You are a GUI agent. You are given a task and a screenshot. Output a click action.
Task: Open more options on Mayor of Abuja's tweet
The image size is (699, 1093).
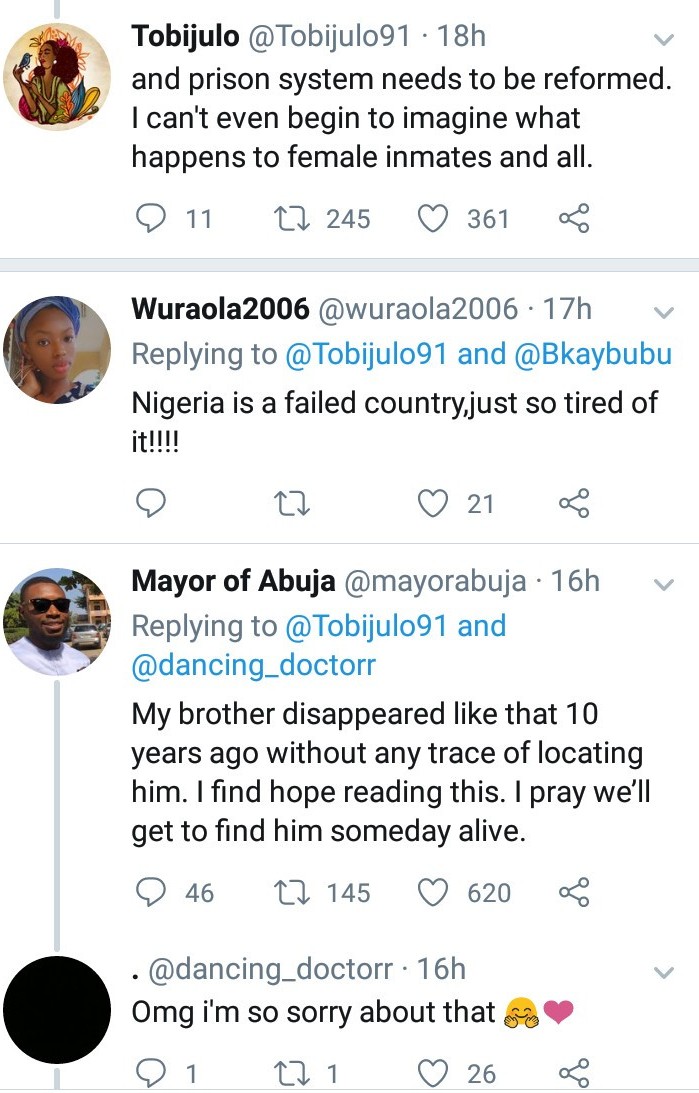coord(663,584)
